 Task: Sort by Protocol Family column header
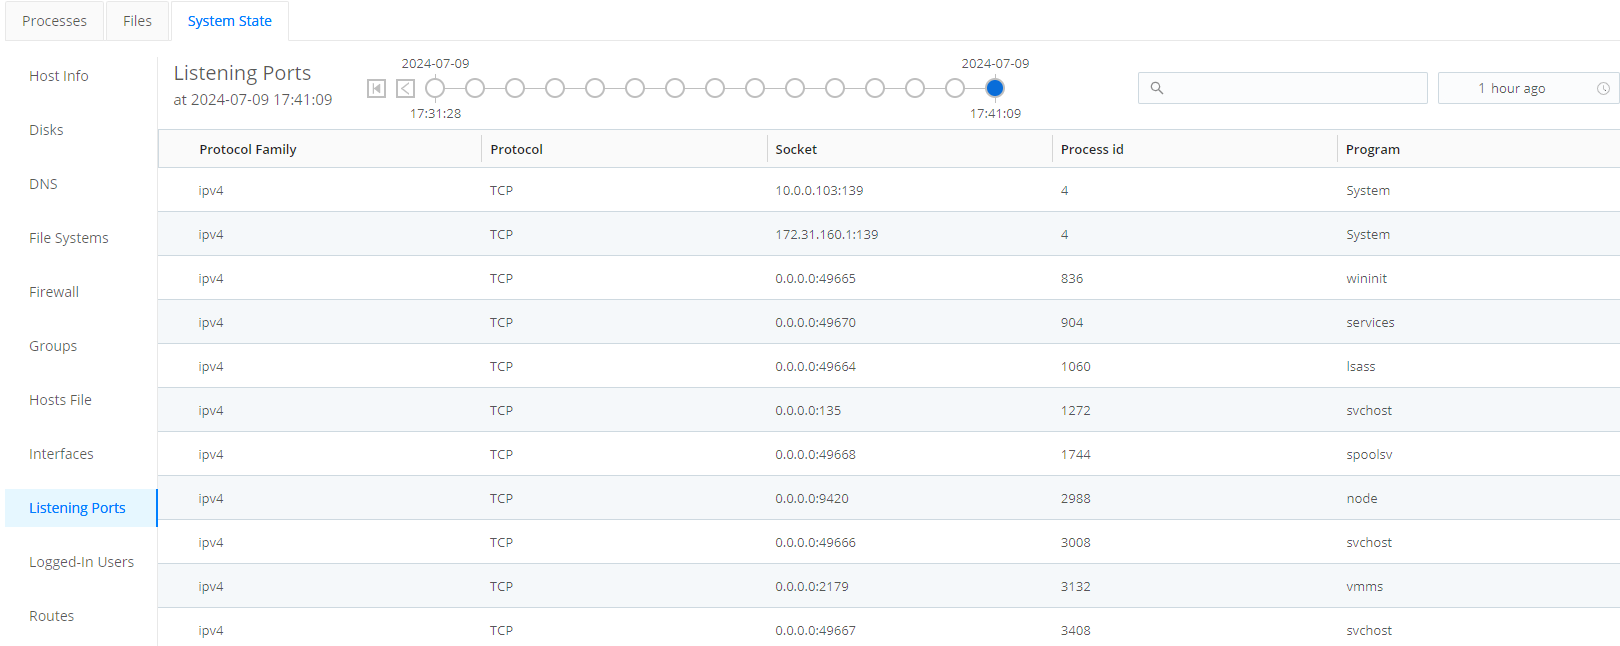[248, 149]
